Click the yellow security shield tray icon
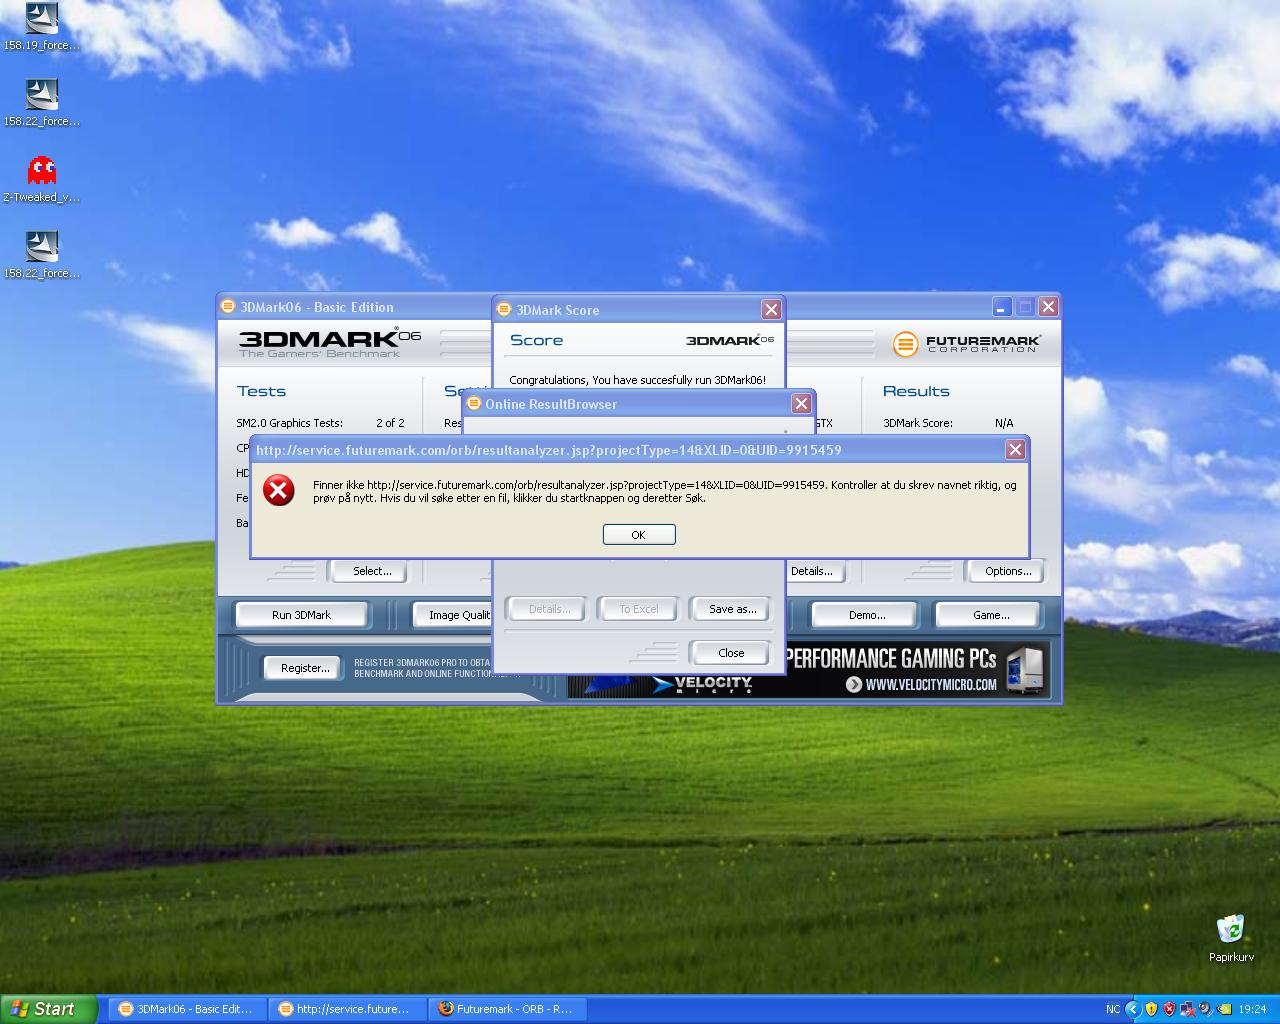Viewport: 1280px width, 1024px height. click(1151, 1009)
